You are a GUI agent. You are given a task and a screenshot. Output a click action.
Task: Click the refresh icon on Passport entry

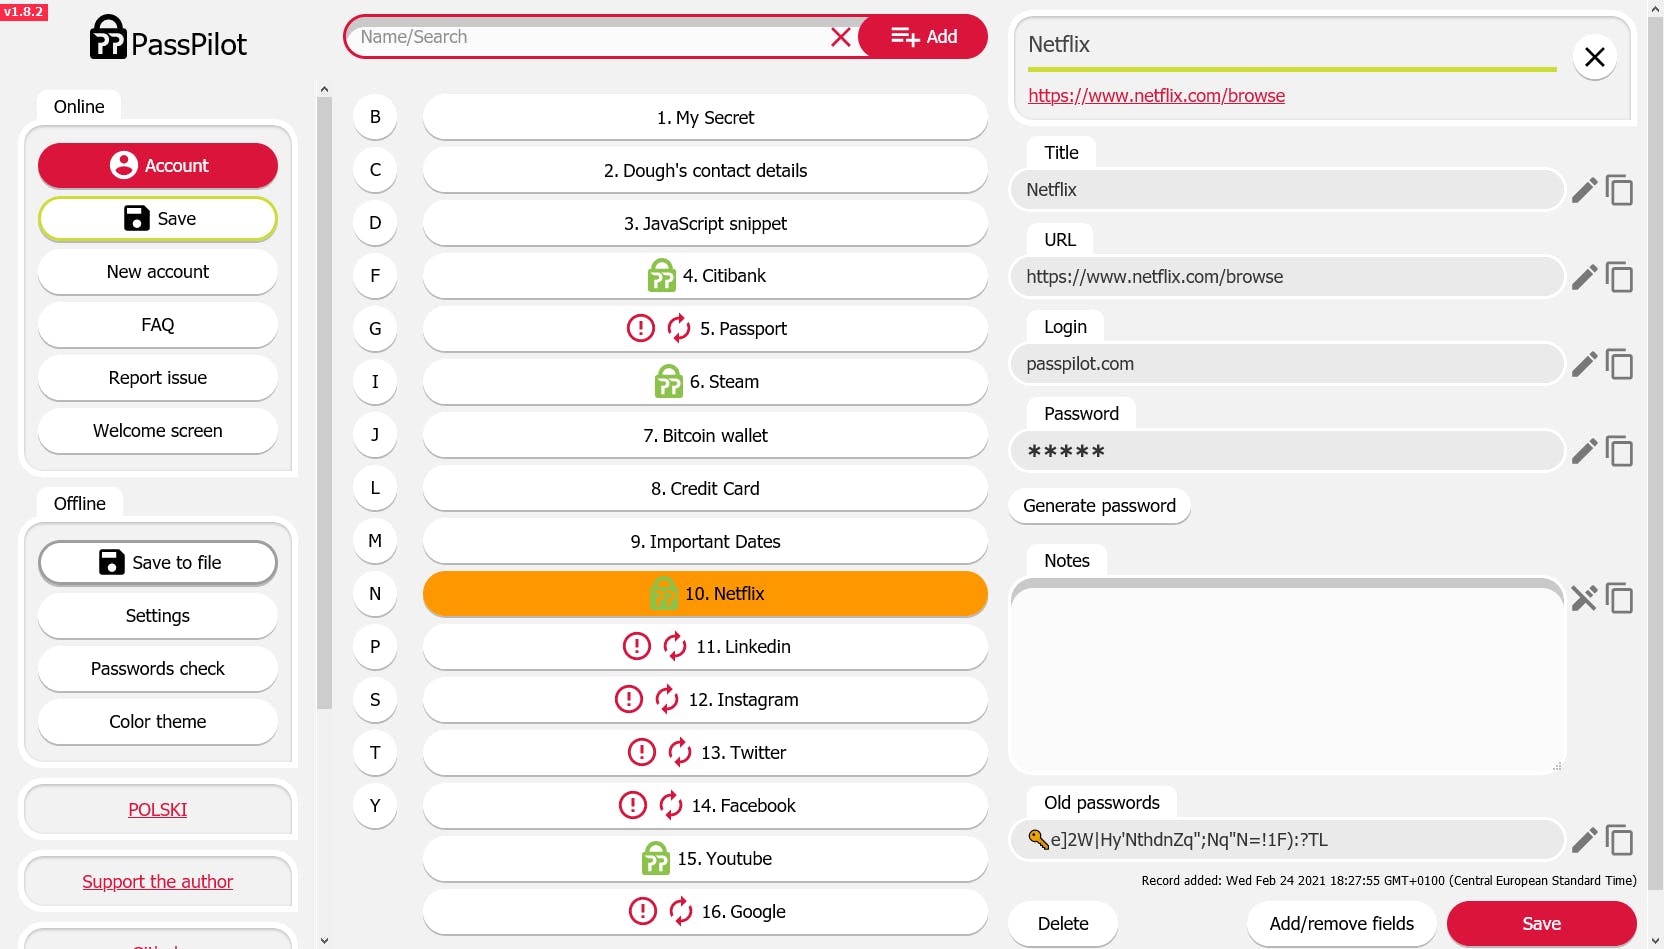coord(679,328)
